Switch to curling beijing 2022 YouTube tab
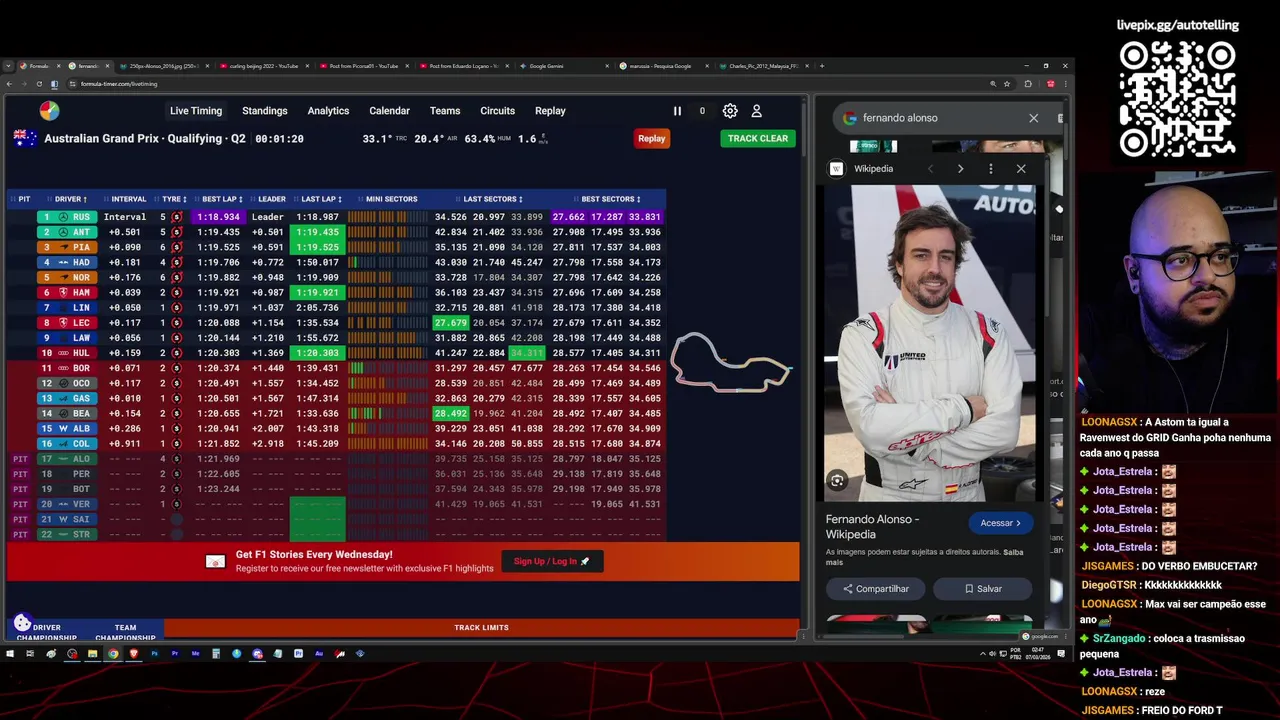 click(264, 66)
